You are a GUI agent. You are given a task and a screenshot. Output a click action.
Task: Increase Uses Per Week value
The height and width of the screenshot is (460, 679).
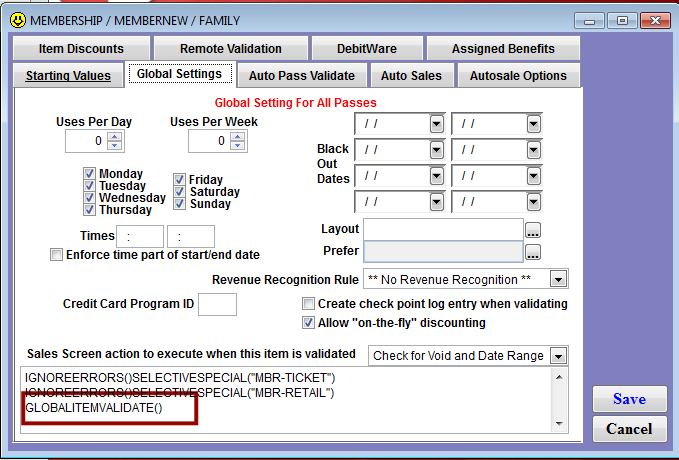point(238,136)
